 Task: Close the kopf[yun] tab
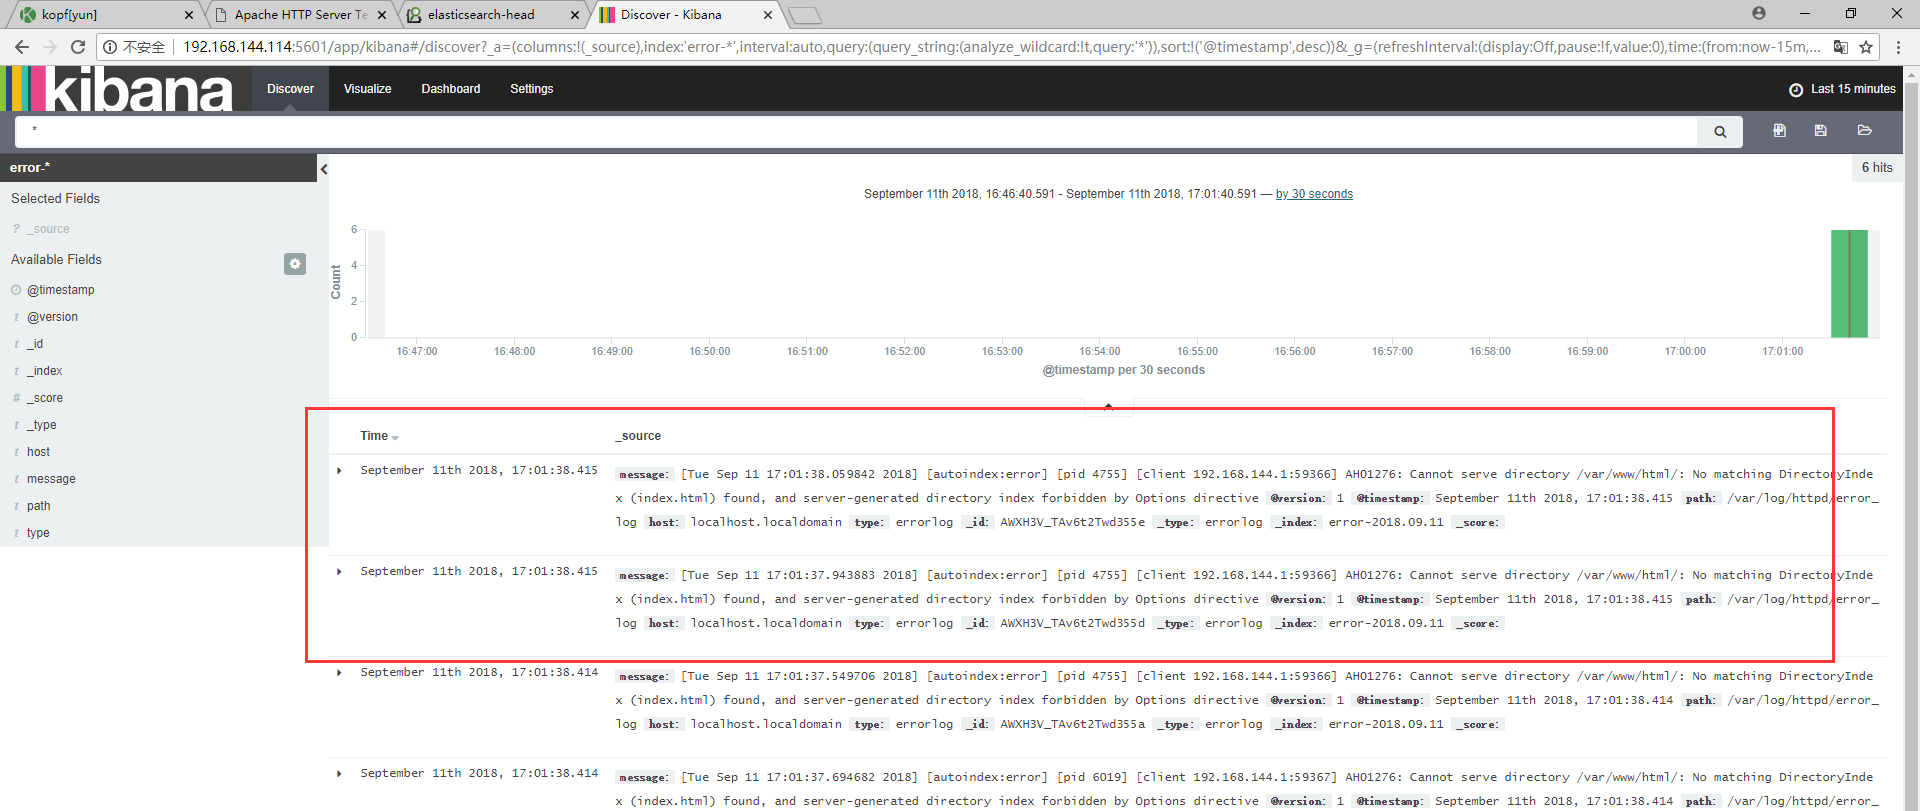click(188, 15)
